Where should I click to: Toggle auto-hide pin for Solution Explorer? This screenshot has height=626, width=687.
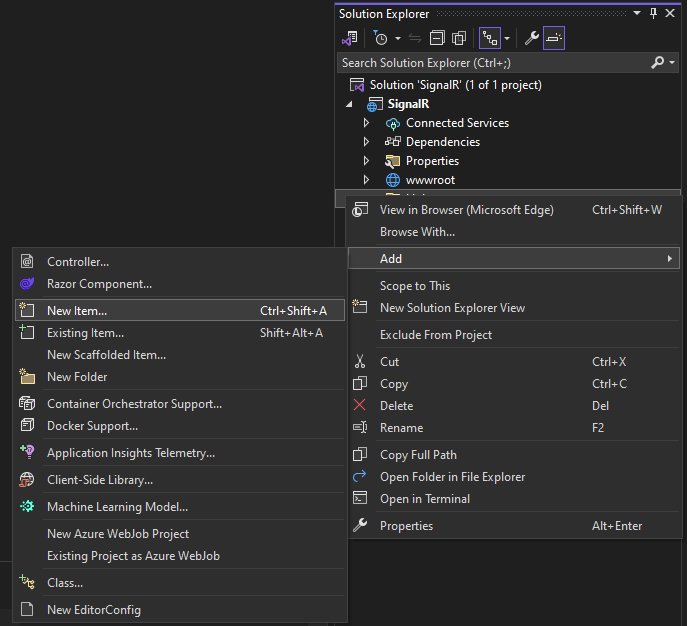click(x=654, y=14)
